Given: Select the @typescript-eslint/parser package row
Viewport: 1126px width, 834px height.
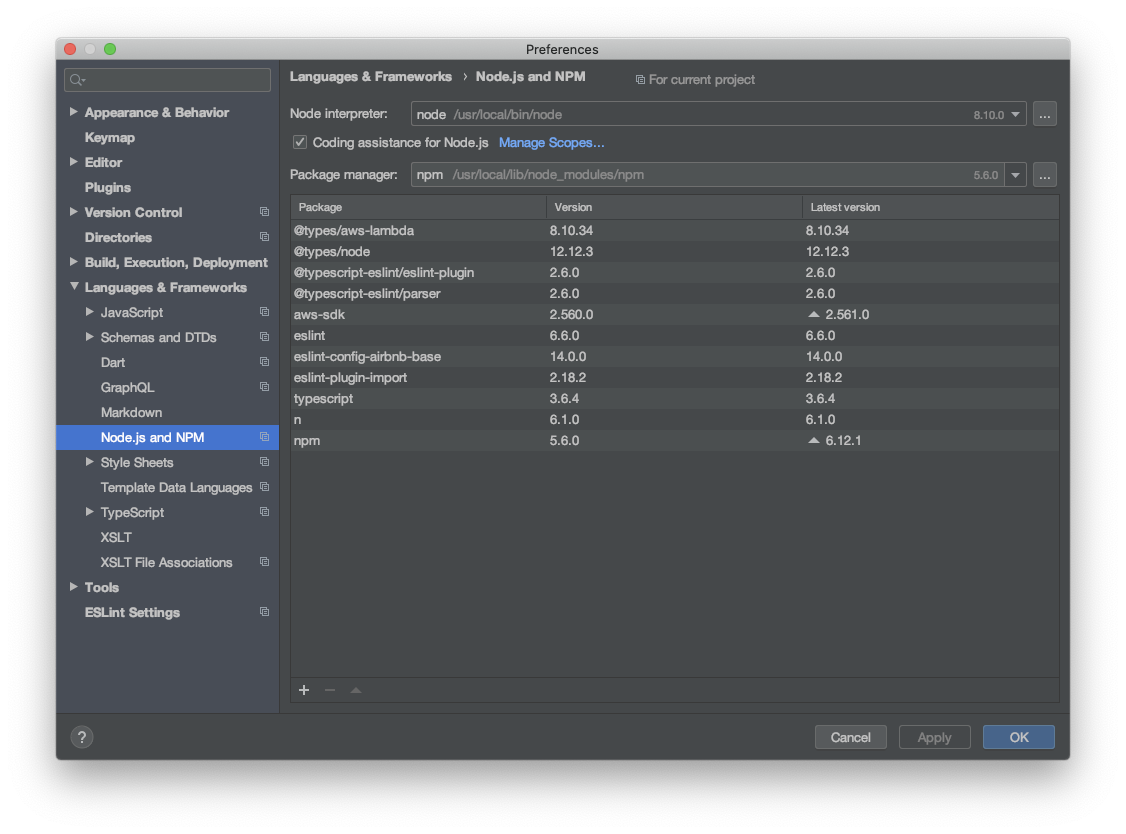Looking at the screenshot, I should [x=674, y=294].
